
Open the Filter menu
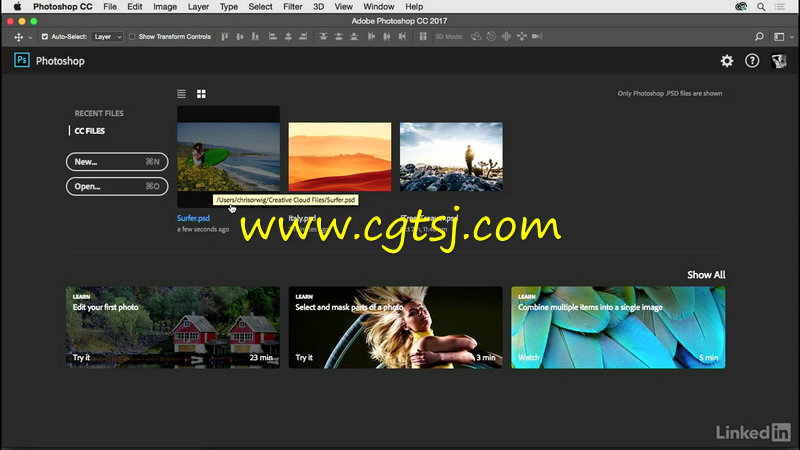pyautogui.click(x=293, y=7)
